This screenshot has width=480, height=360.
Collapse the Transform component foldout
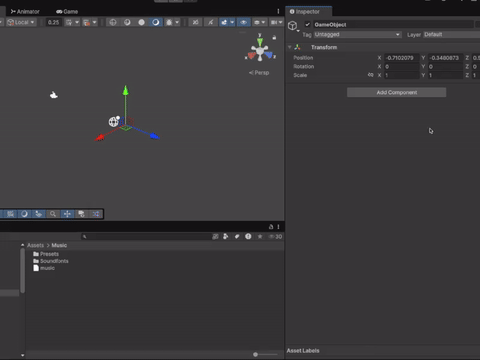pyautogui.click(x=290, y=47)
